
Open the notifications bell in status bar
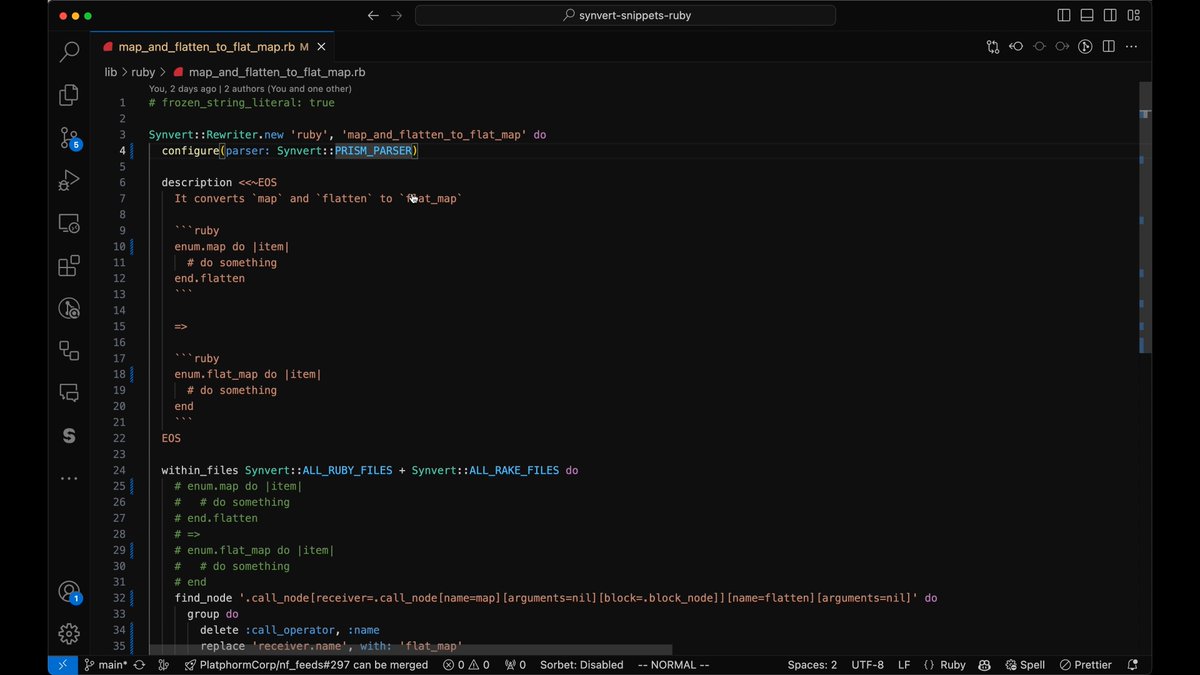[1132, 665]
